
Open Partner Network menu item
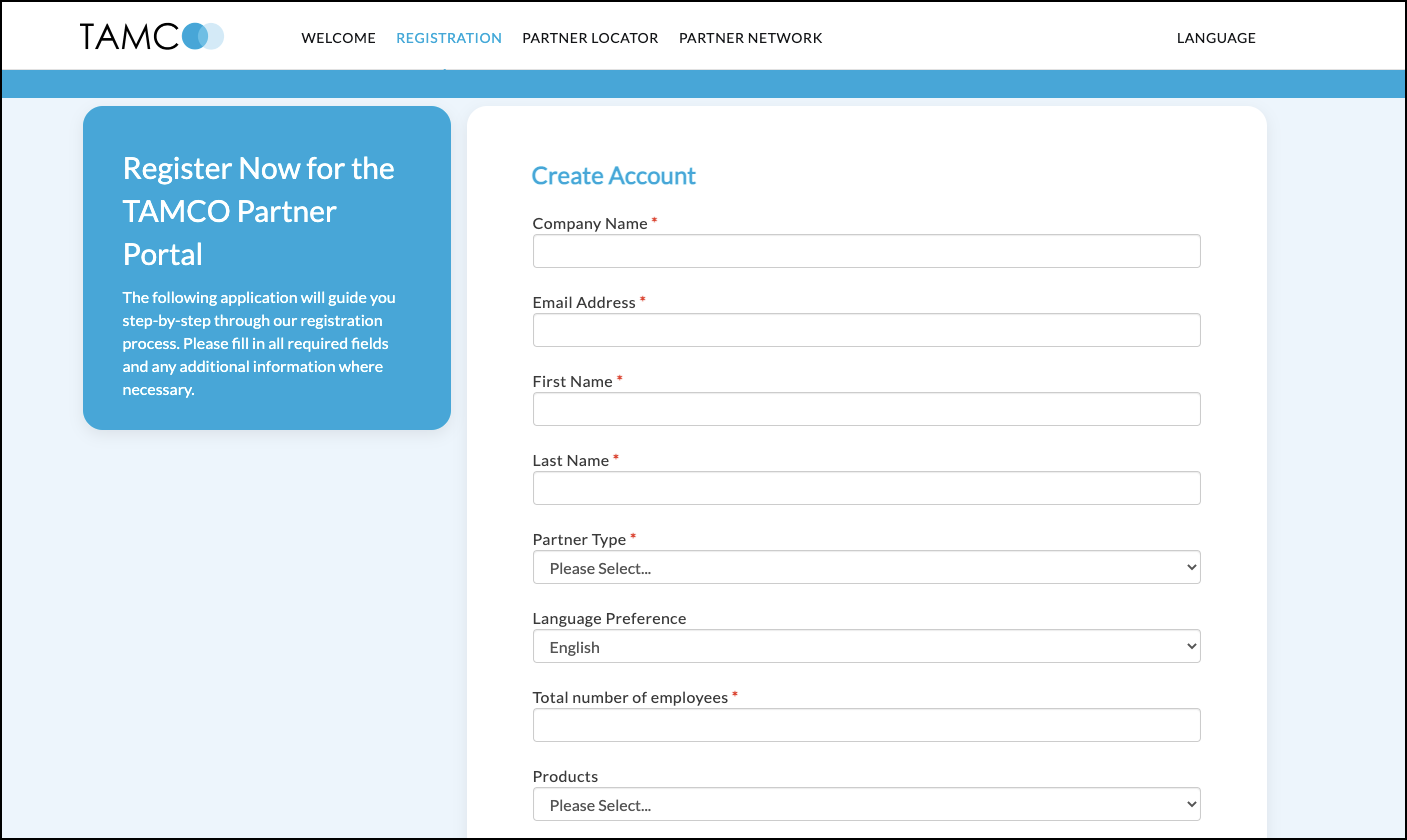(750, 38)
